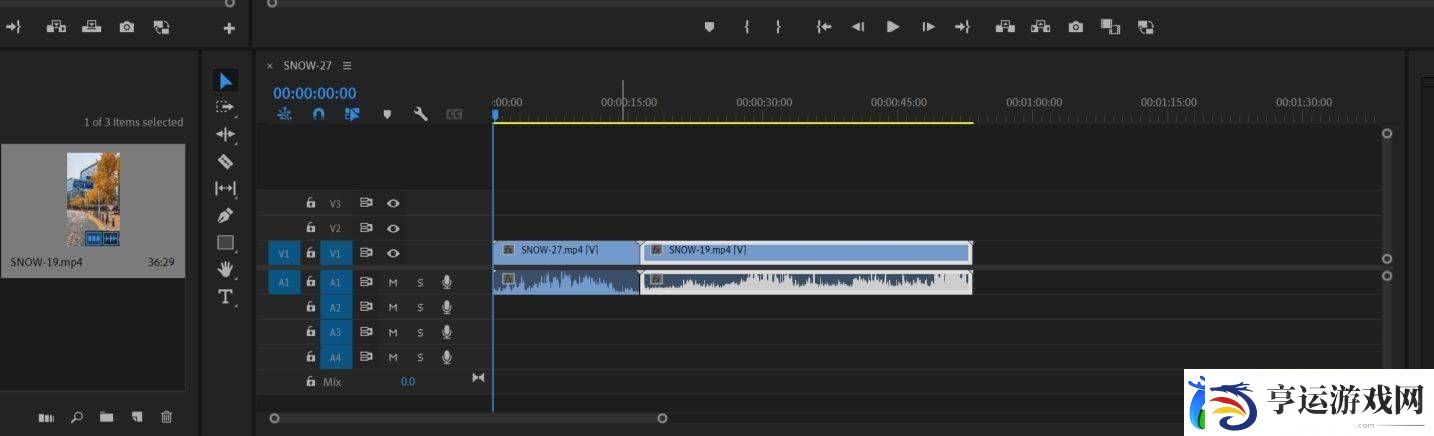The width and height of the screenshot is (1434, 436).
Task: Select the Hand tool
Action: coord(225,269)
